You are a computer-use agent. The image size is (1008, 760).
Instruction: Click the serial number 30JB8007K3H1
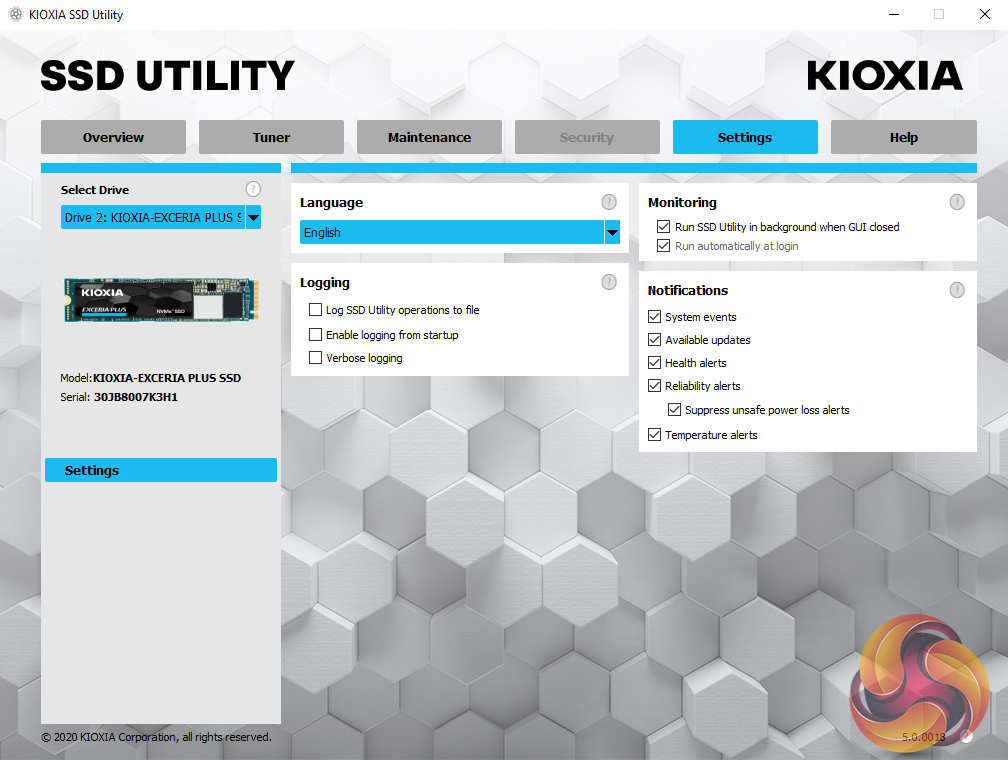136,397
